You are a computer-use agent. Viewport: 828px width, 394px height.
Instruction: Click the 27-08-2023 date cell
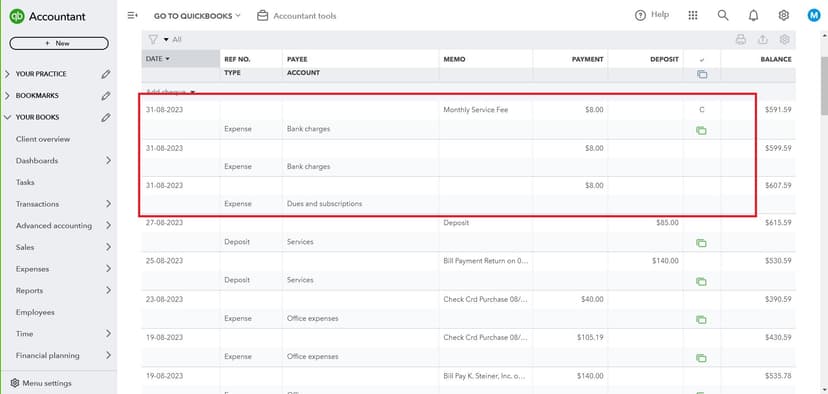point(164,223)
